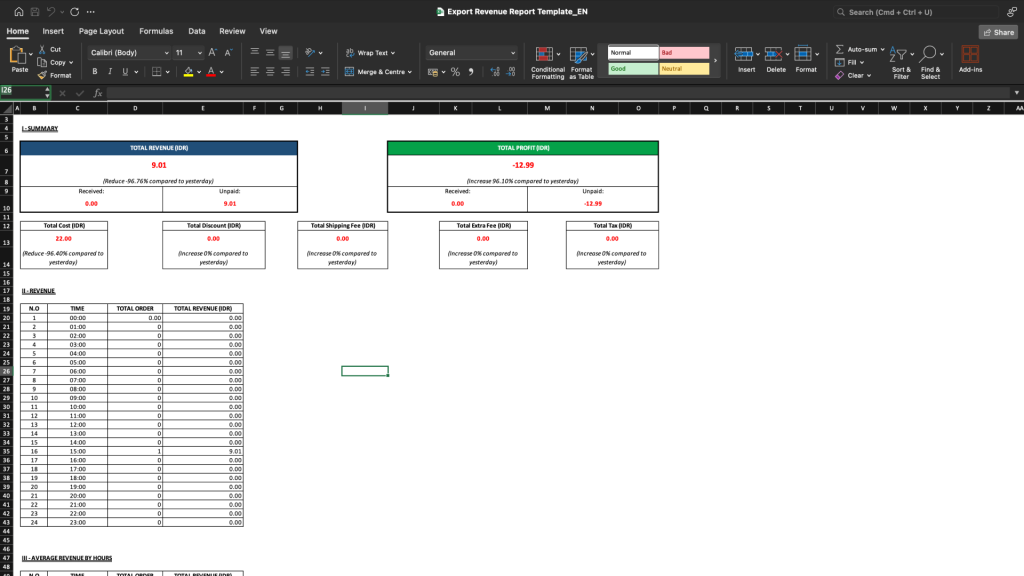Expand the Auto-sum options arrow

(x=882, y=50)
